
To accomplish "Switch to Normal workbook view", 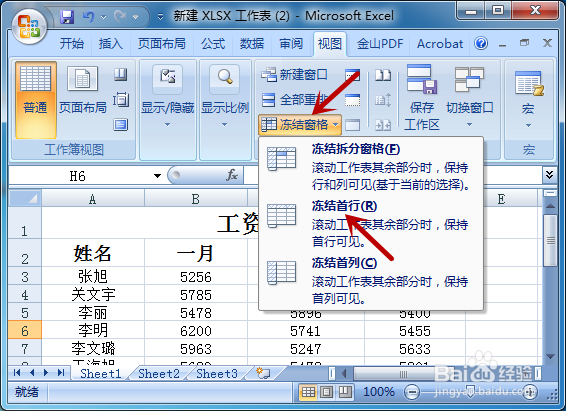I will coord(35,100).
